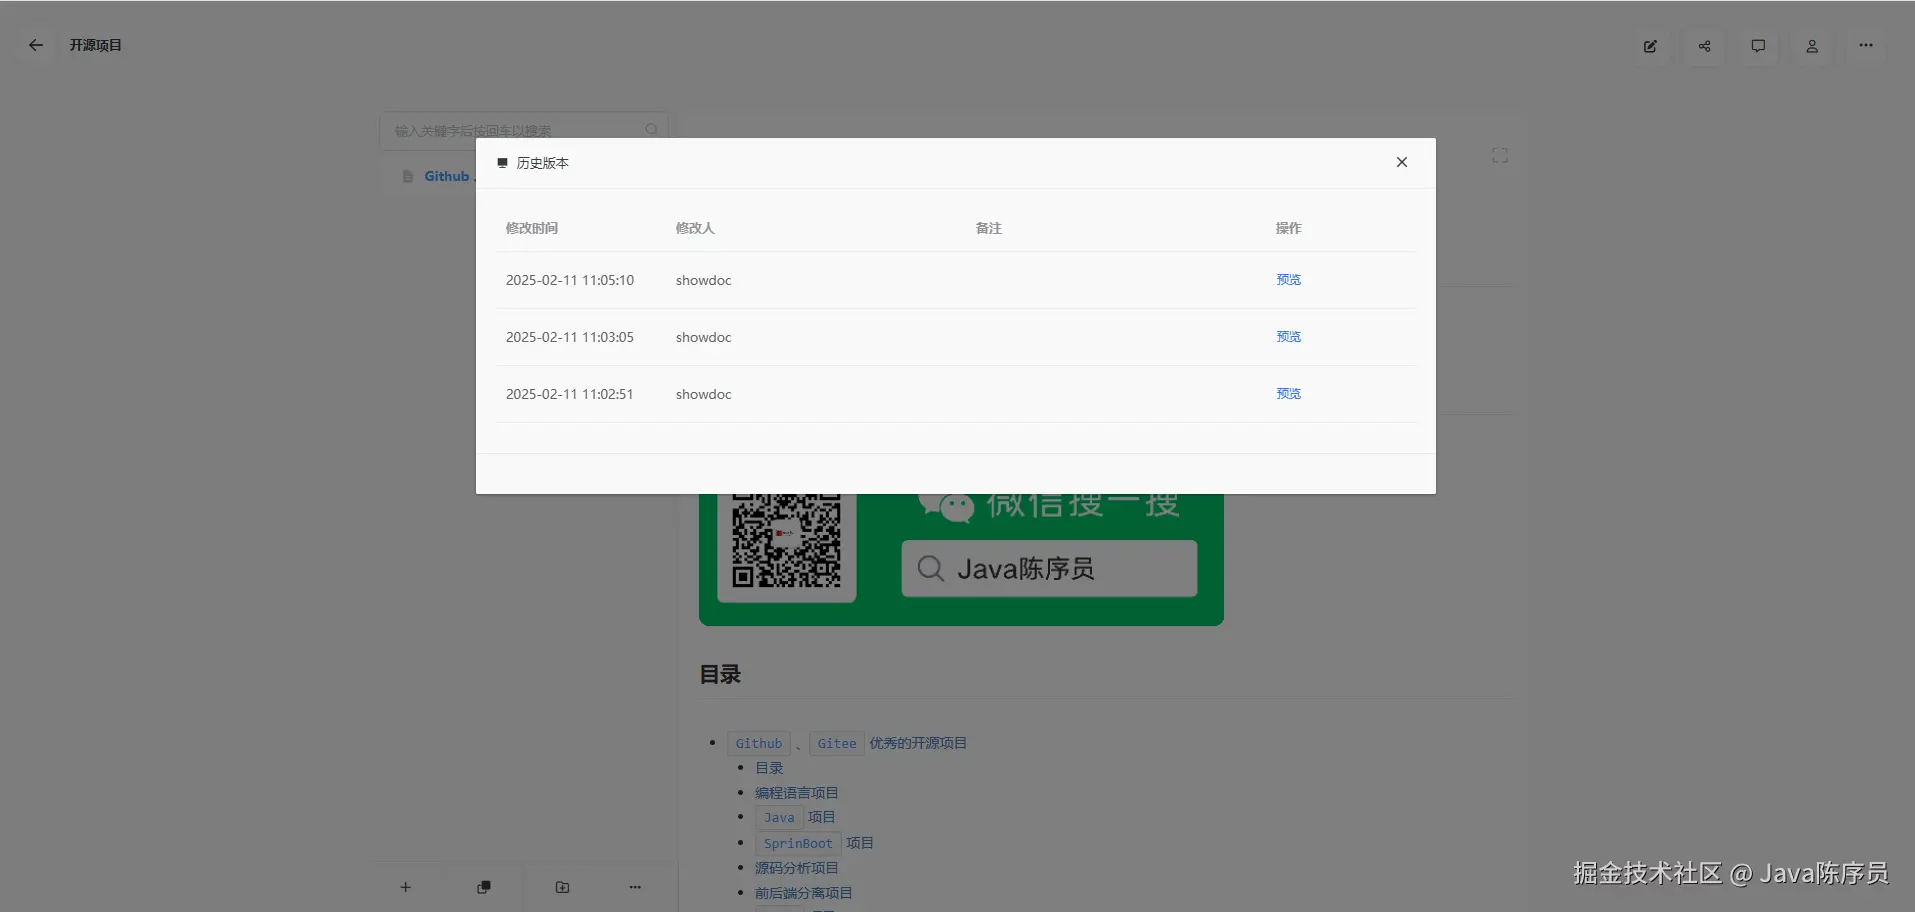Click the 修改时间 column header

(x=532, y=228)
